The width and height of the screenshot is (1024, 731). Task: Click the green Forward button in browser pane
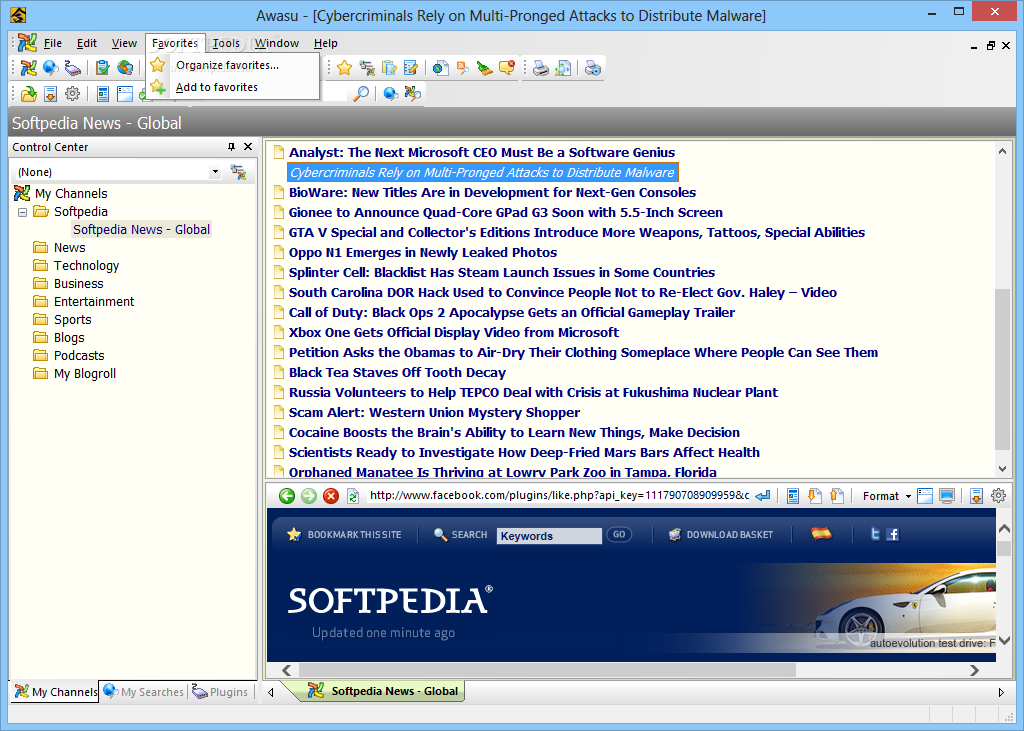pos(309,496)
